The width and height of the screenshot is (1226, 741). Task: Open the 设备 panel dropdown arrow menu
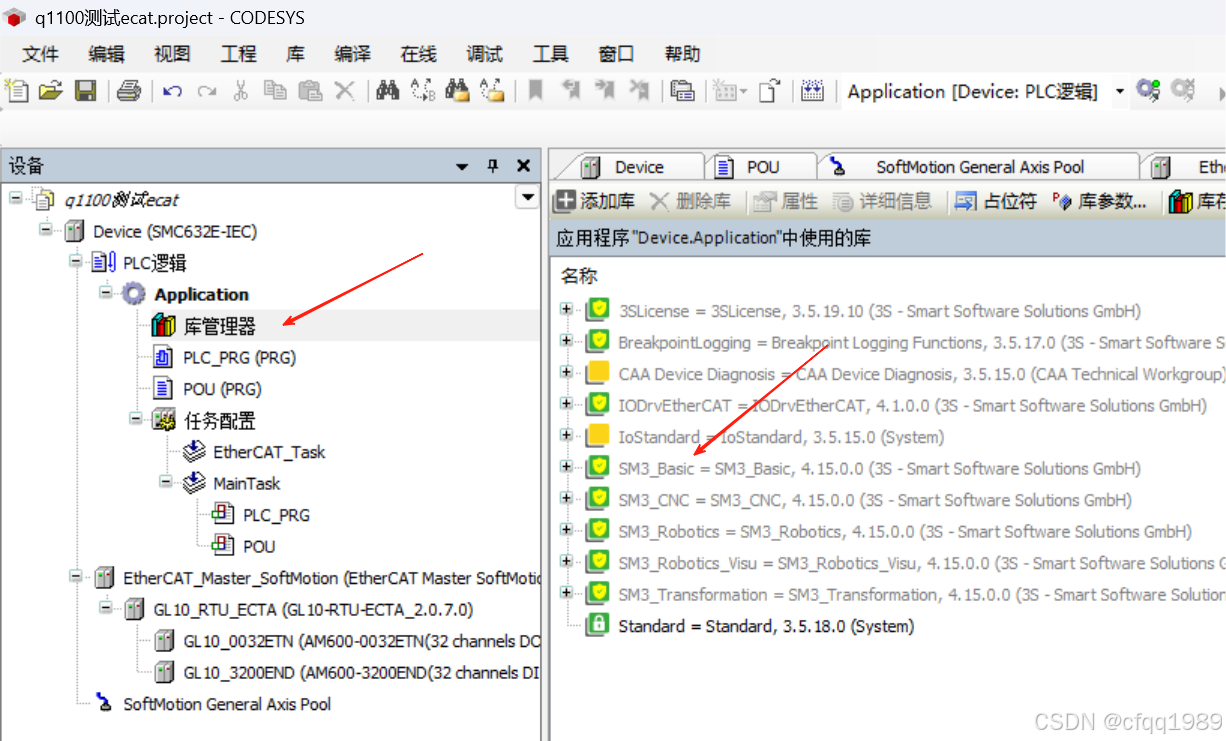tap(462, 167)
